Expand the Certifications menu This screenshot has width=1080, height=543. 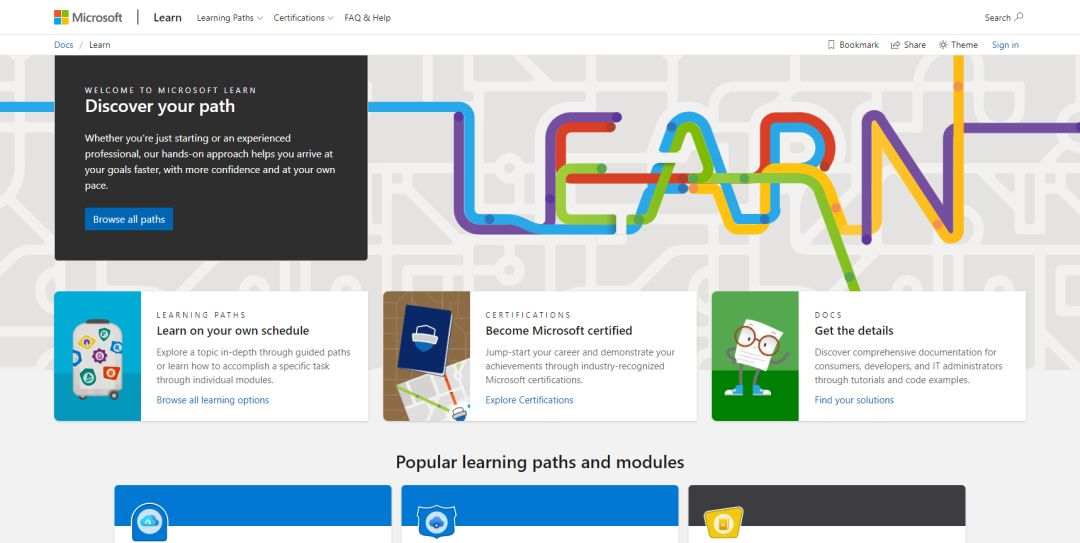304,18
